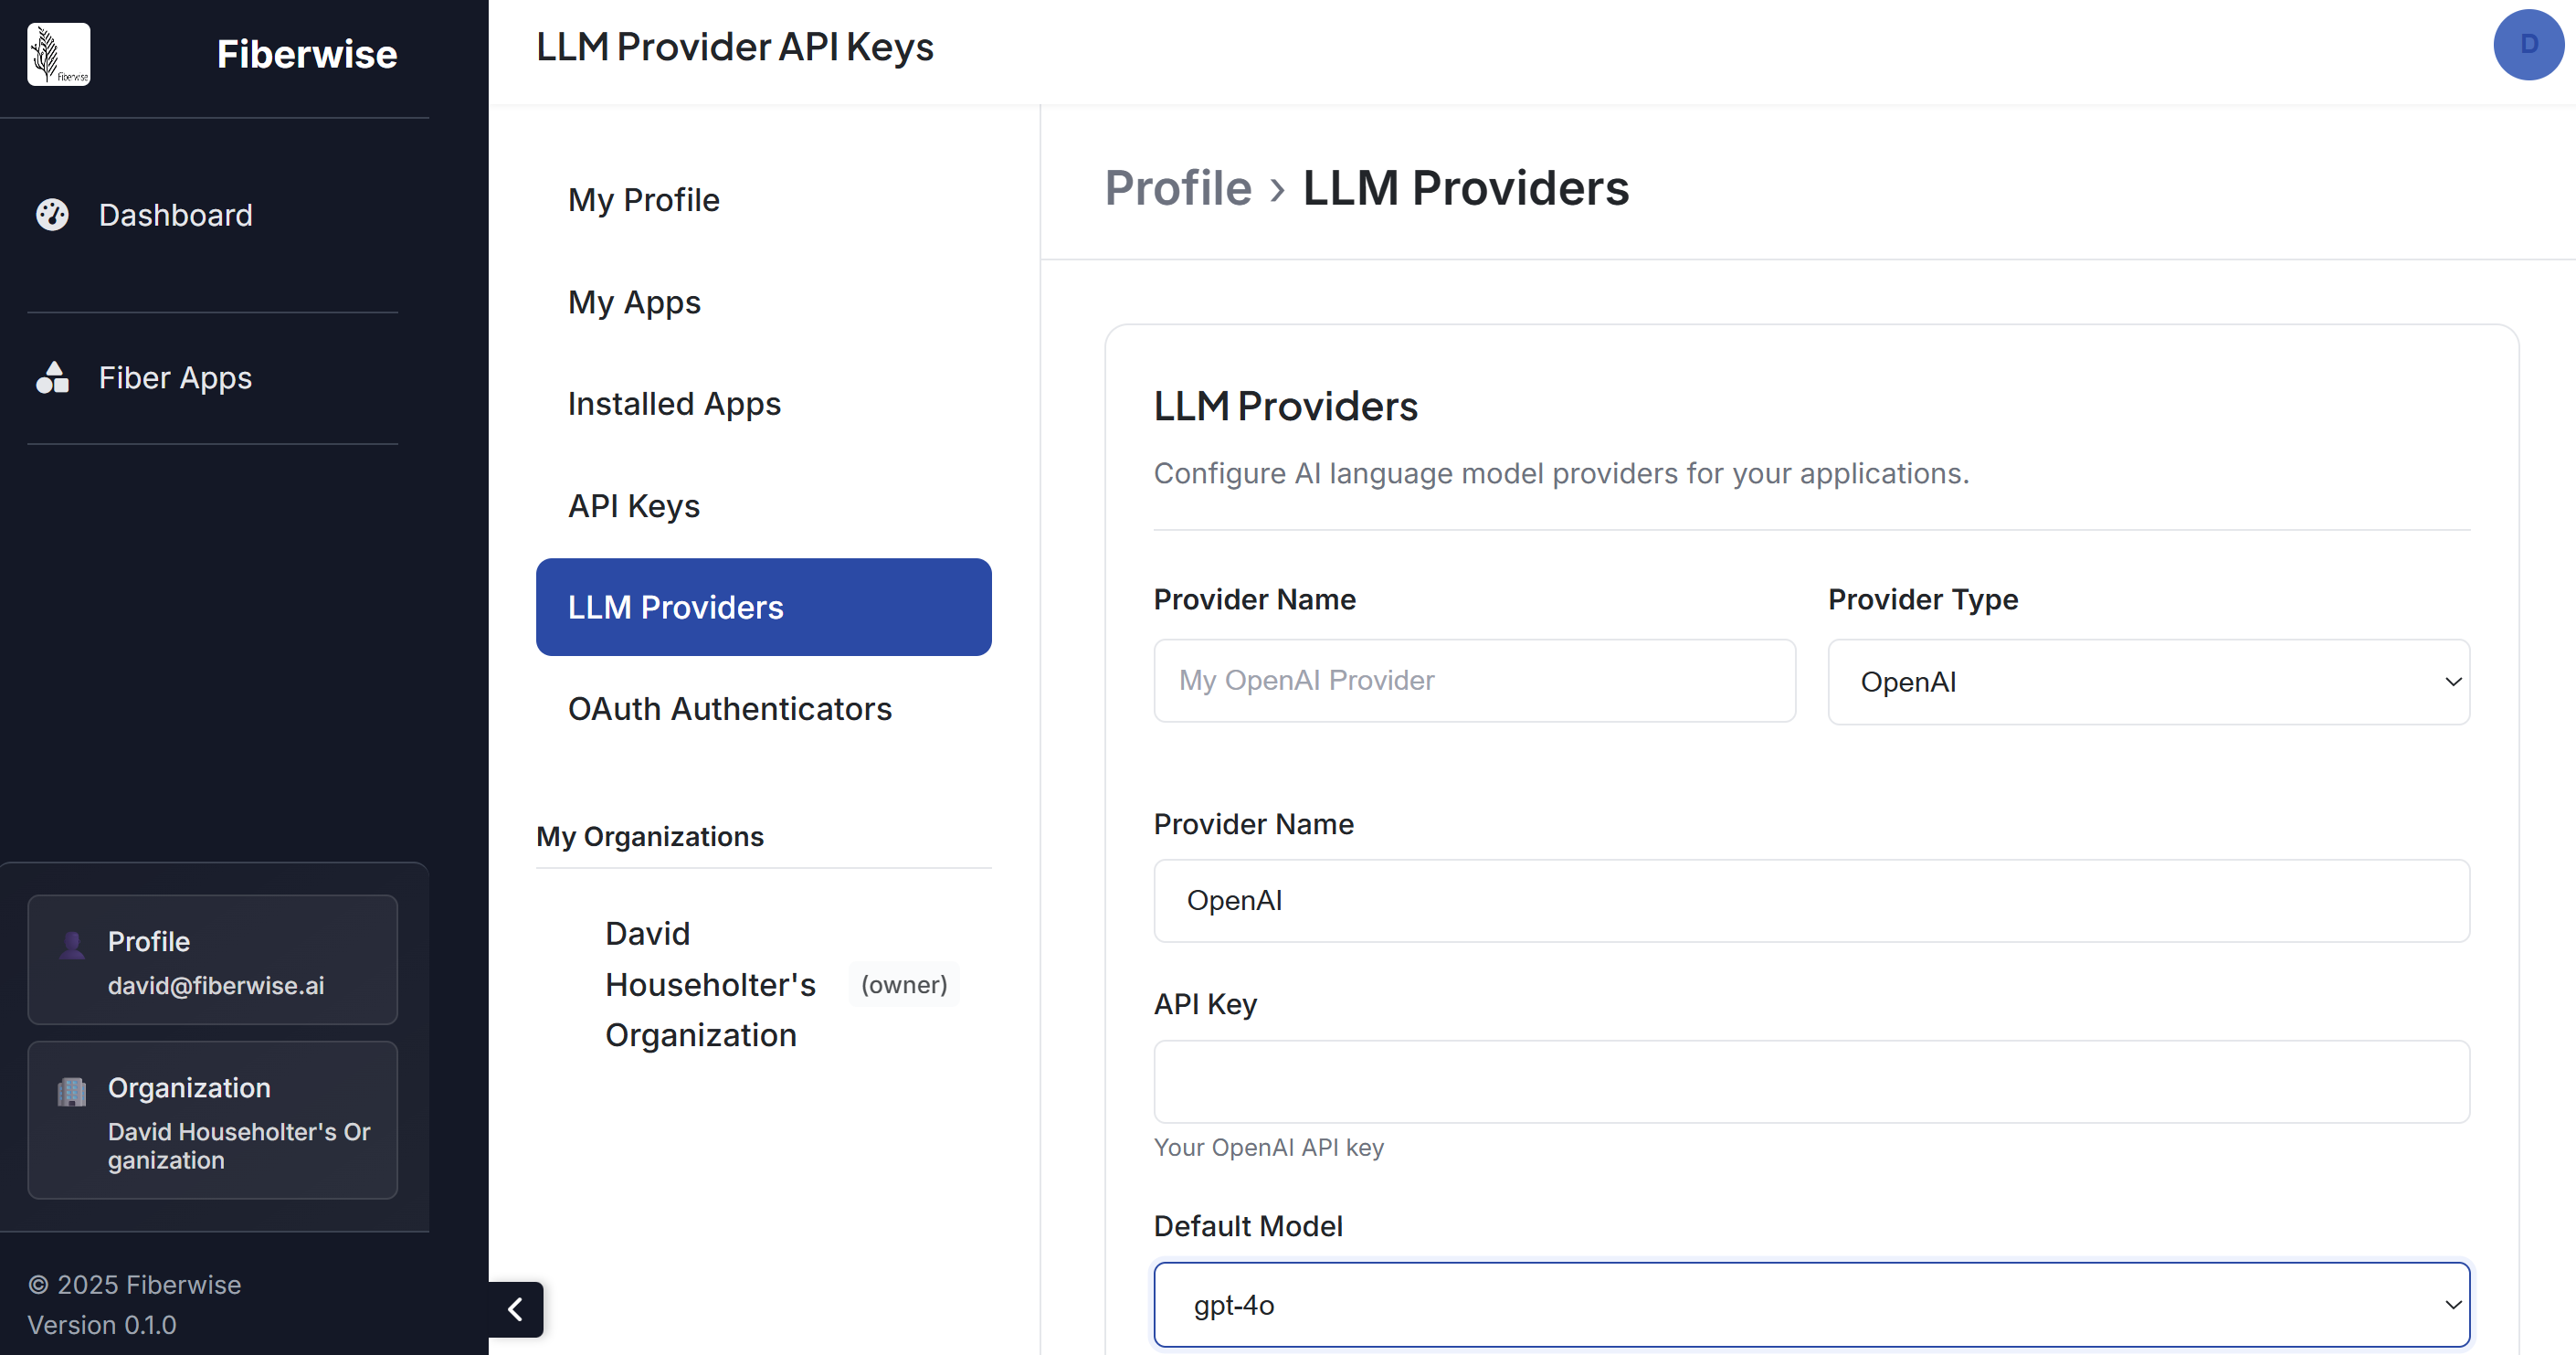Open OAuth Authenticators settings
The width and height of the screenshot is (2576, 1355).
point(730,709)
